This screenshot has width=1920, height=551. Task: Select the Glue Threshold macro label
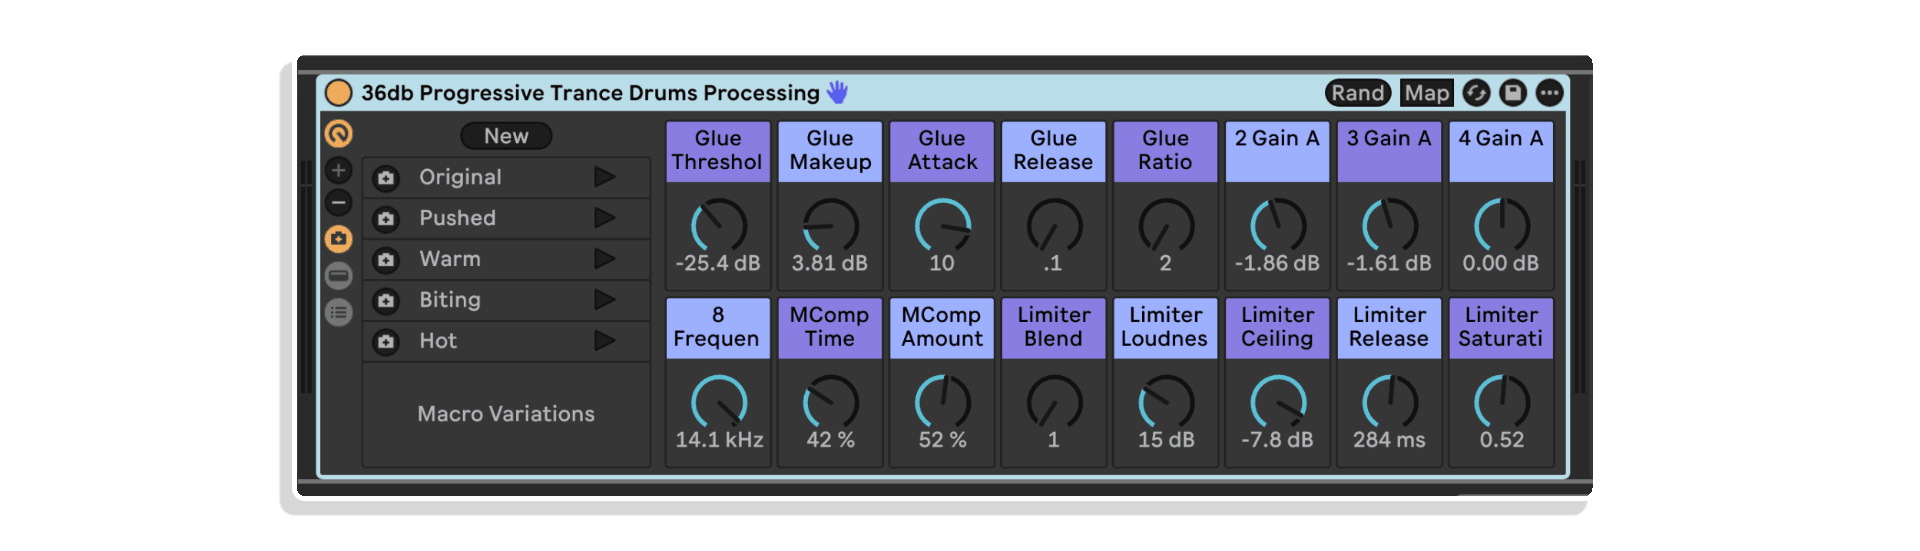pyautogui.click(x=718, y=151)
